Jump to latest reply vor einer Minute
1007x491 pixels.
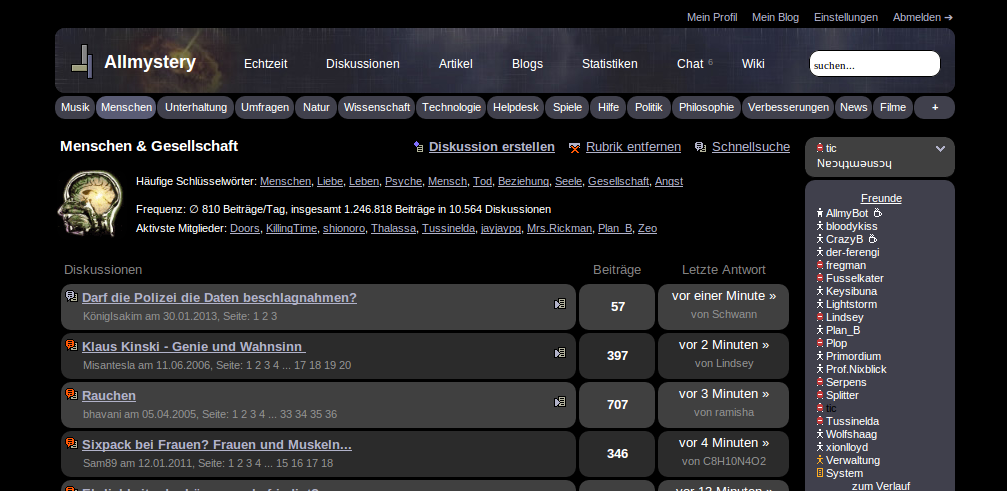click(724, 296)
